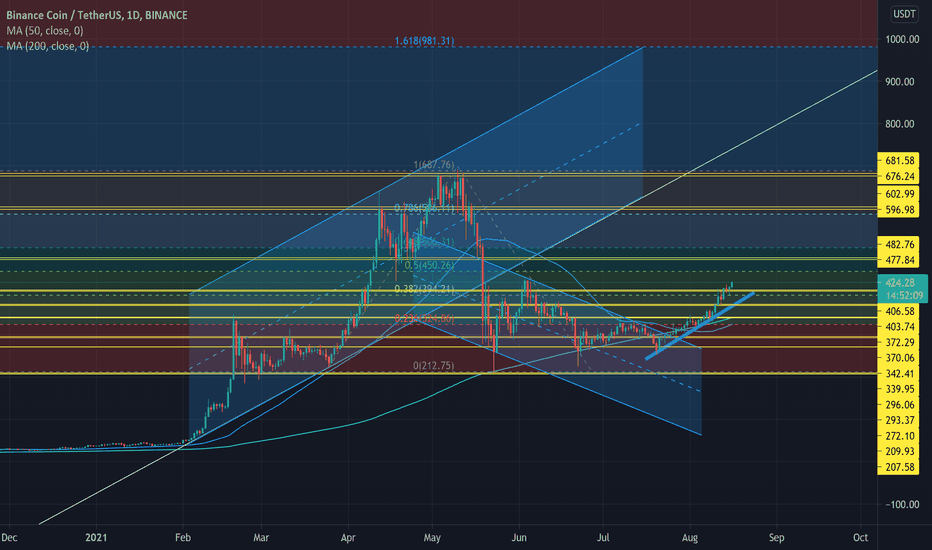932x550 pixels.
Task: Select the MA (200, close, 0) indicator label
Action: pyautogui.click(x=48, y=46)
